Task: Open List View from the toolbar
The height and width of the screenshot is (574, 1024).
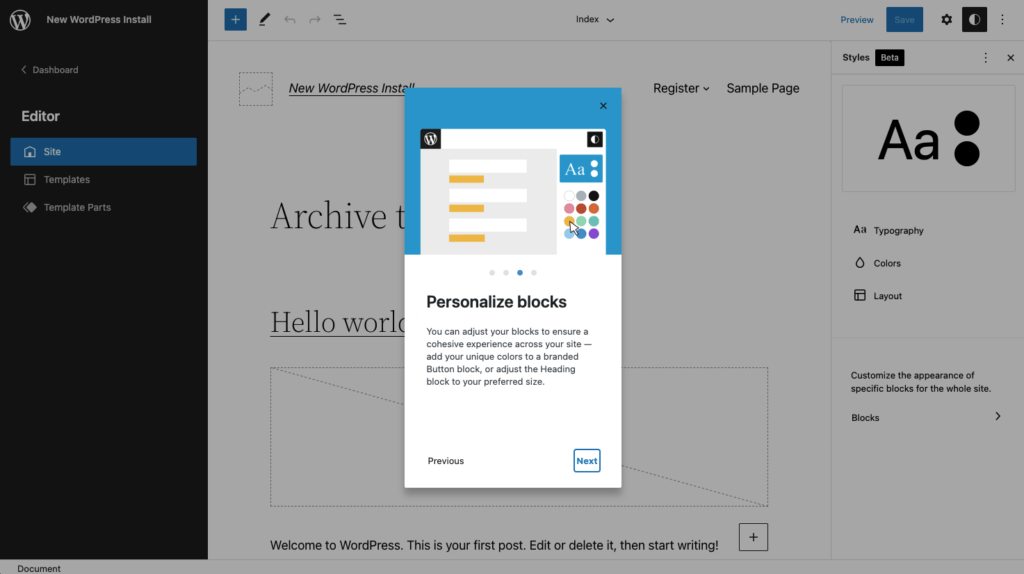Action: click(x=340, y=20)
